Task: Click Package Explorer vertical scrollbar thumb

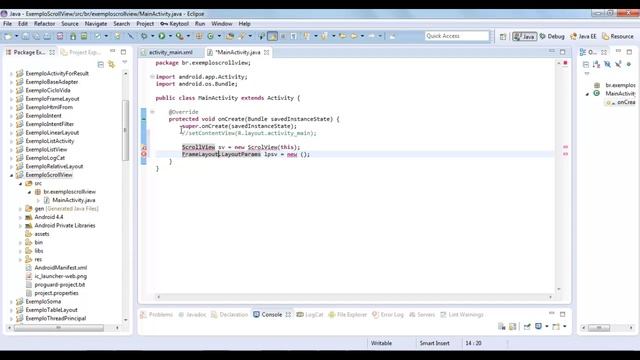Action: point(125,130)
